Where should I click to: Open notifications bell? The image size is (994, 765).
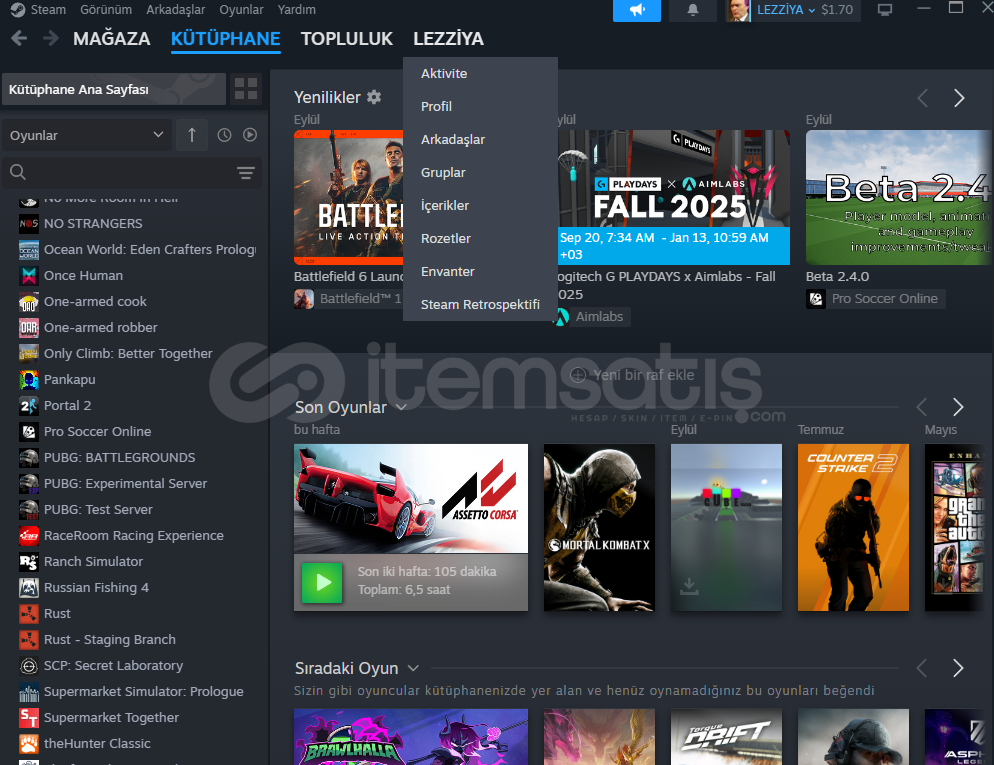[x=693, y=10]
